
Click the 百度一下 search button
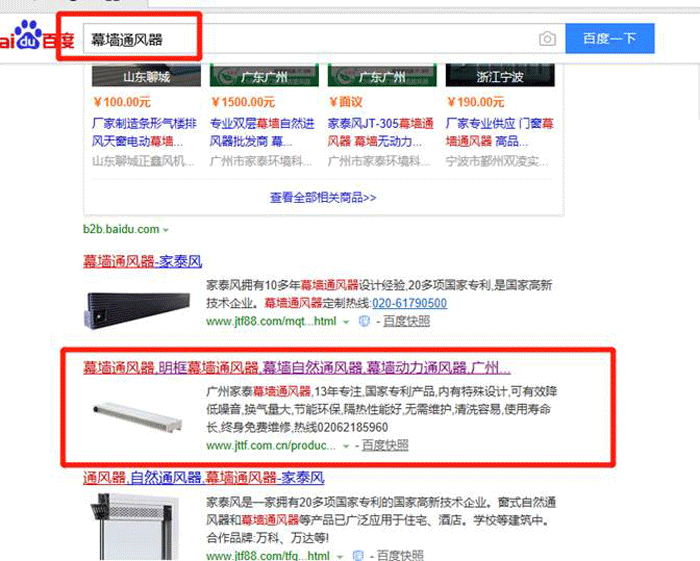coord(610,39)
